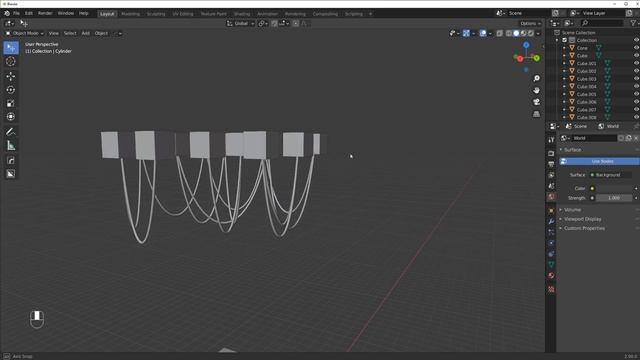The width and height of the screenshot is (640, 360).
Task: Click the Use Nodes button
Action: pos(599,161)
